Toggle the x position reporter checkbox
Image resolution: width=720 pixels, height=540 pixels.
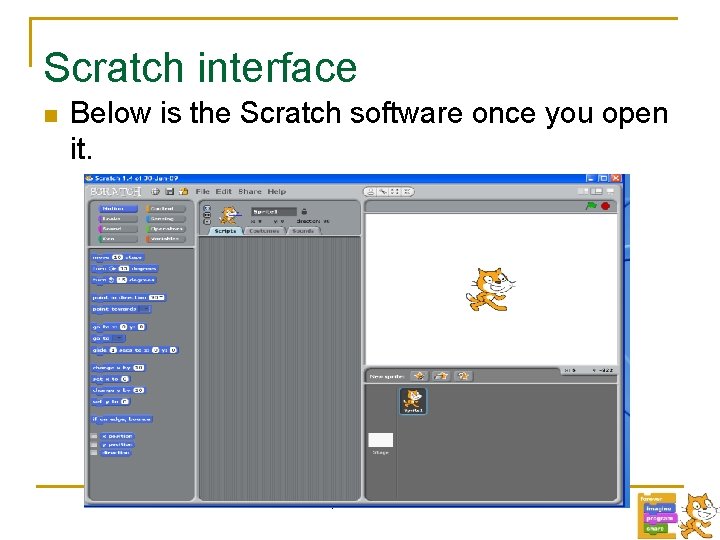[94, 436]
